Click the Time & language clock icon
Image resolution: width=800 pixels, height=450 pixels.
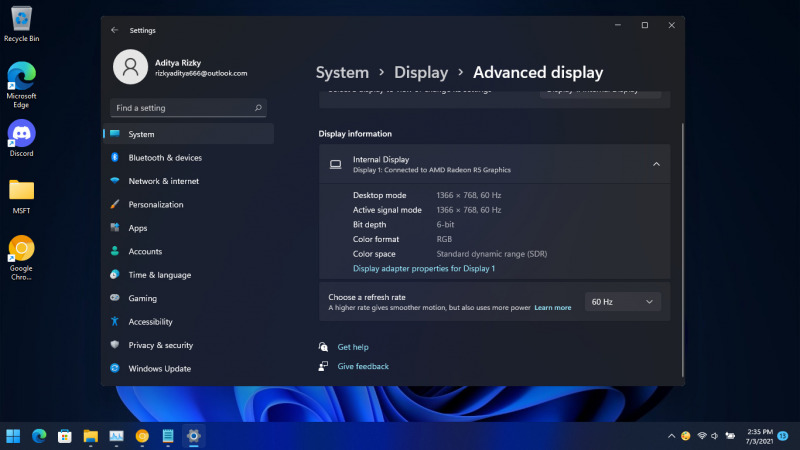[x=115, y=274]
